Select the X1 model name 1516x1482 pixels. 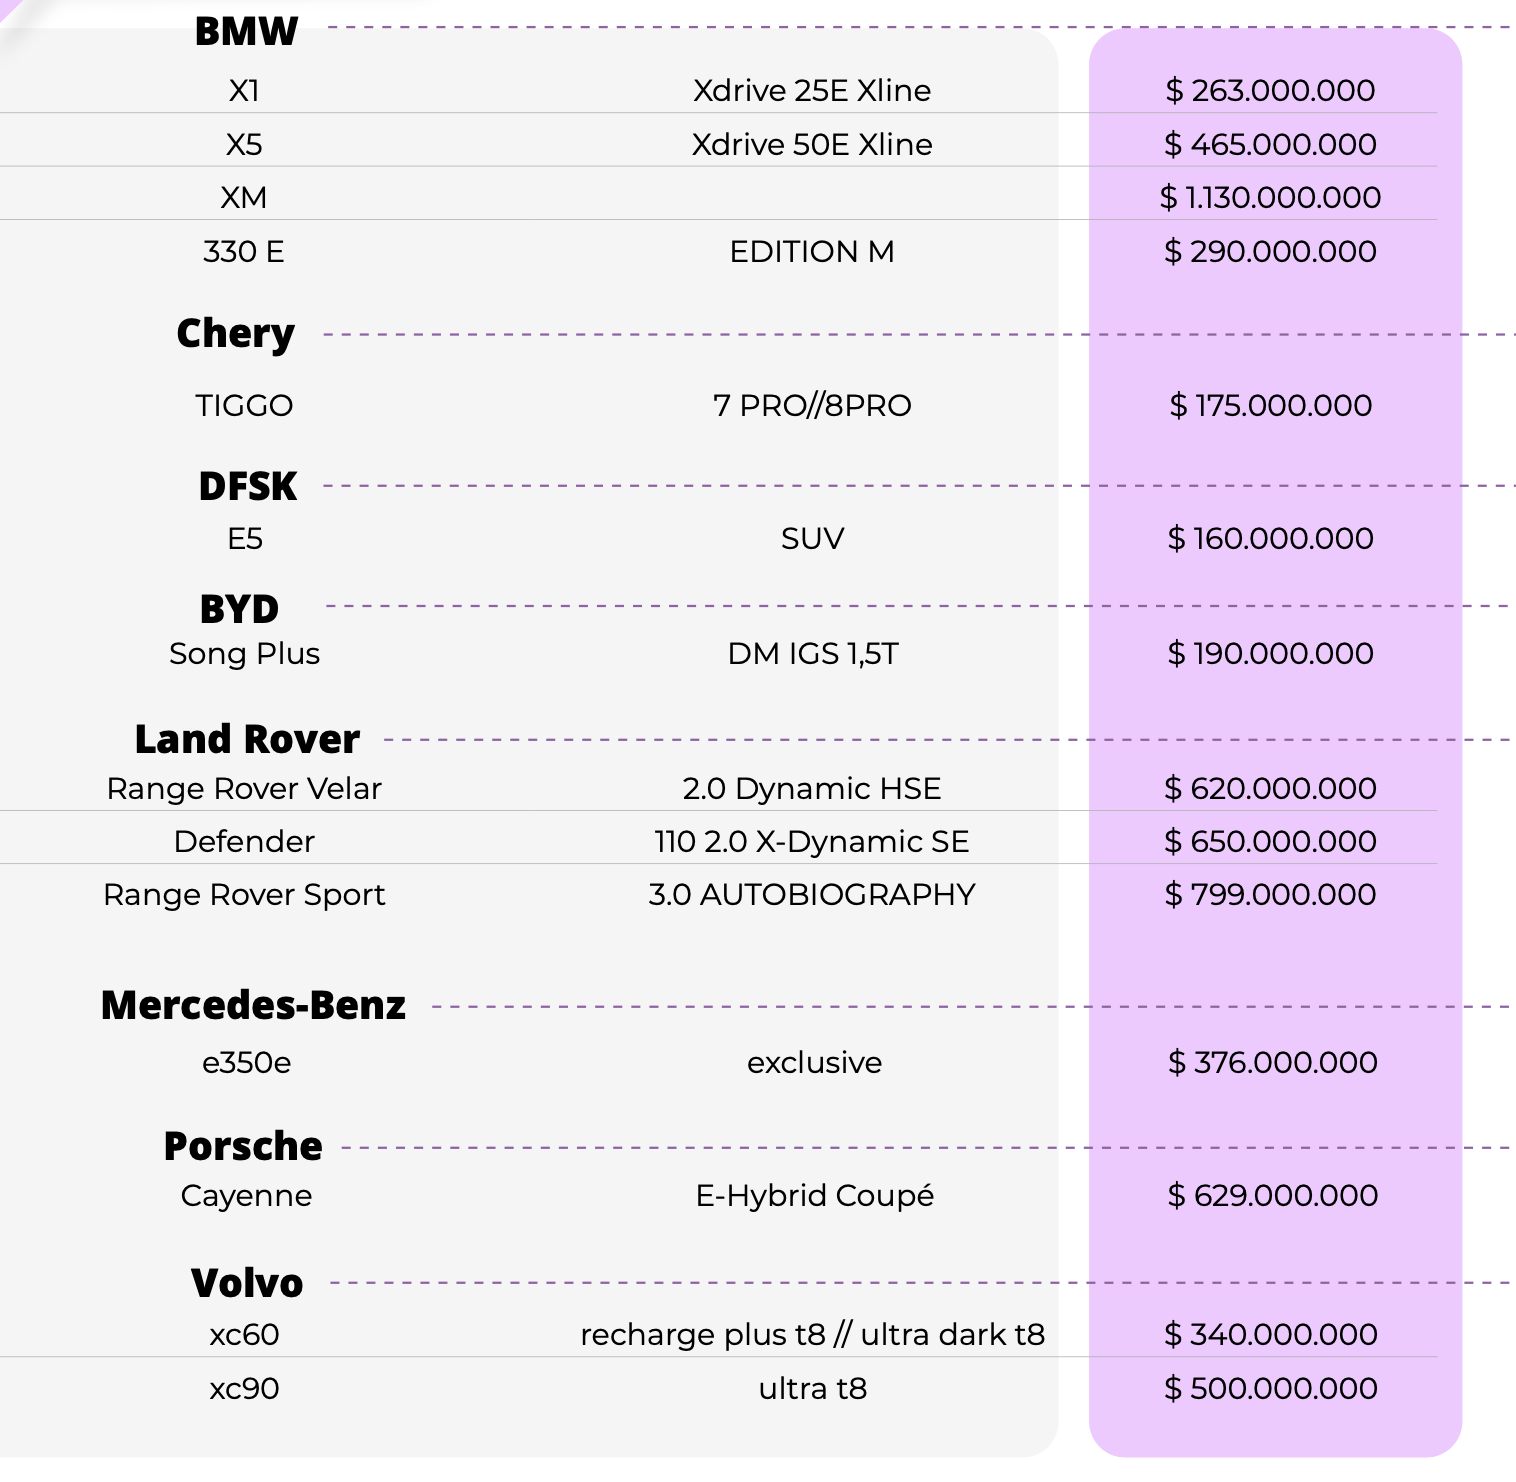(x=244, y=91)
